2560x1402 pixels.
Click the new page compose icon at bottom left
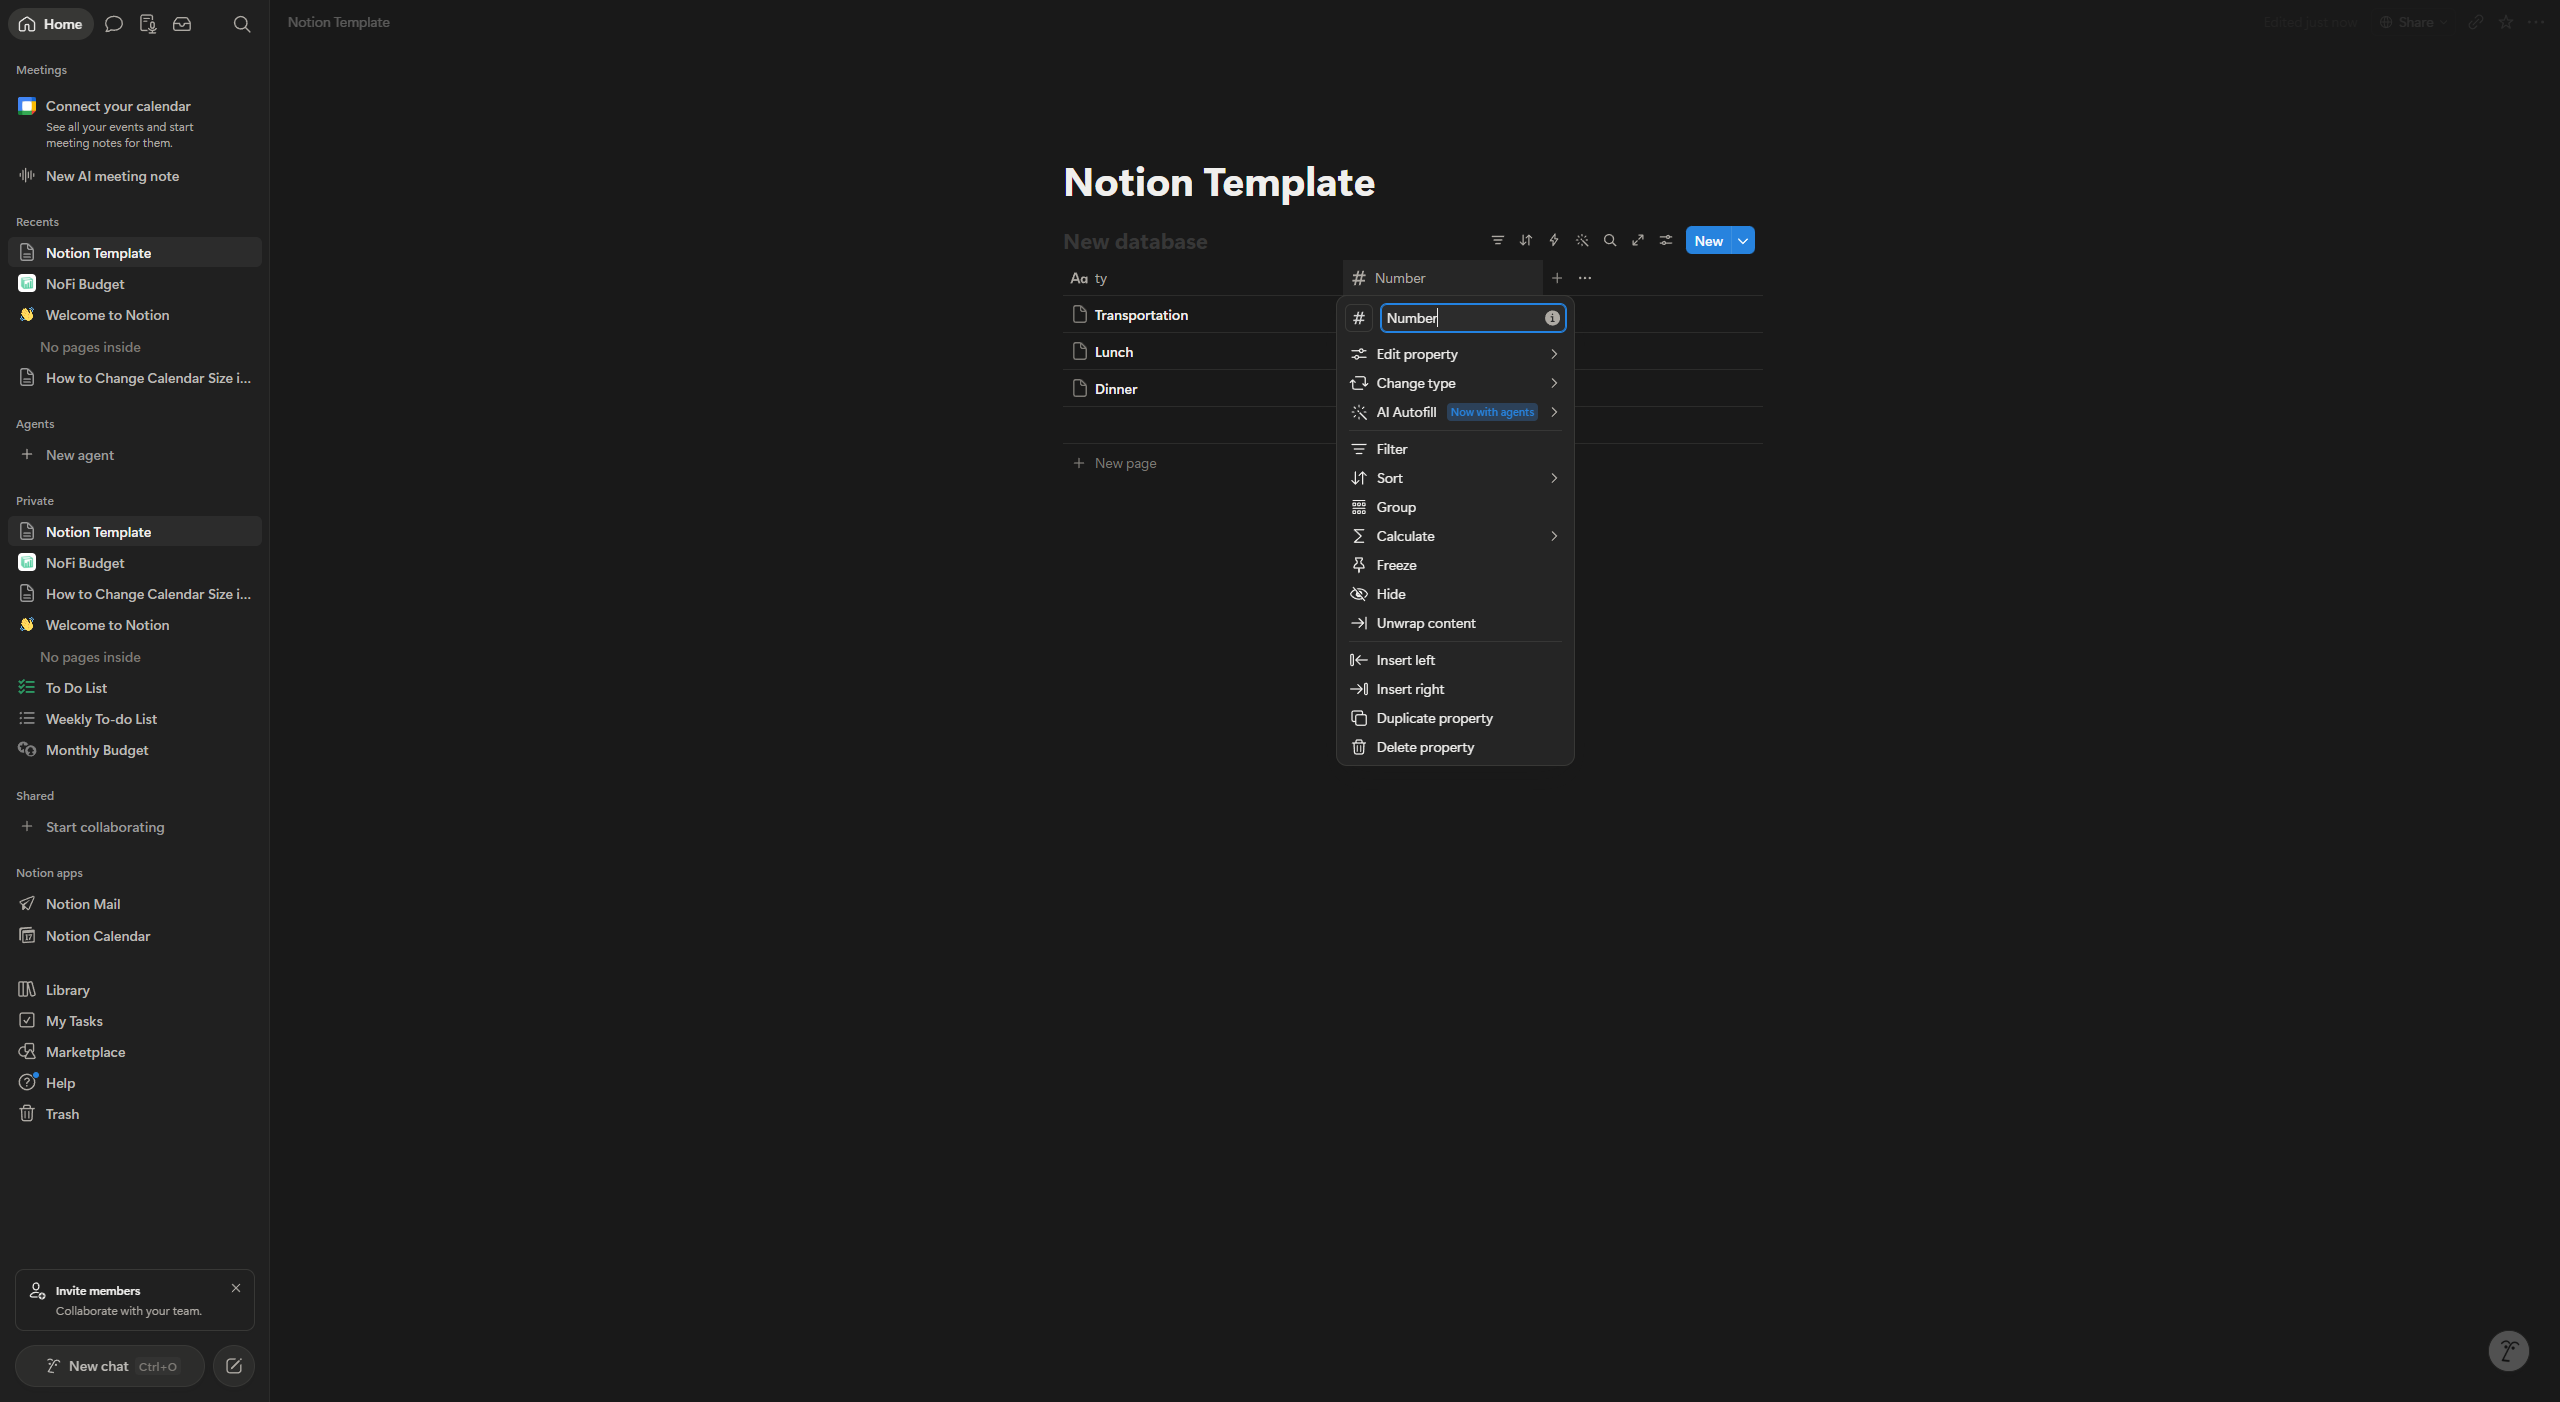coord(234,1366)
